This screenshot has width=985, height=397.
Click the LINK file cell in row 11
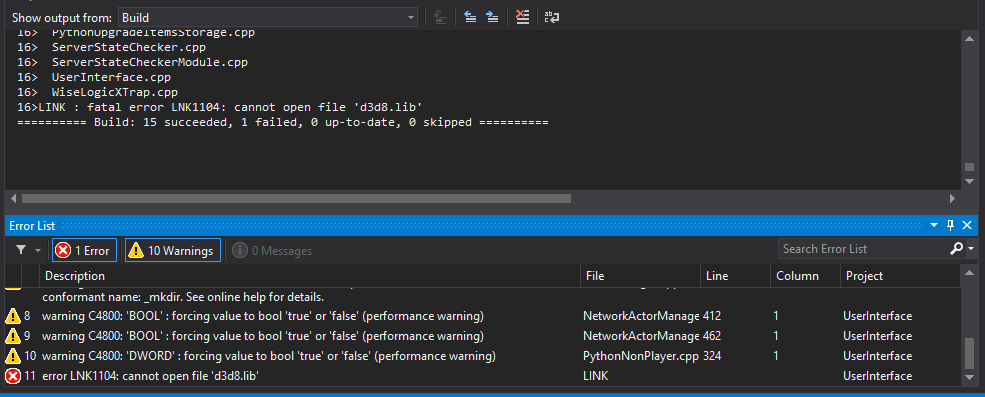596,376
